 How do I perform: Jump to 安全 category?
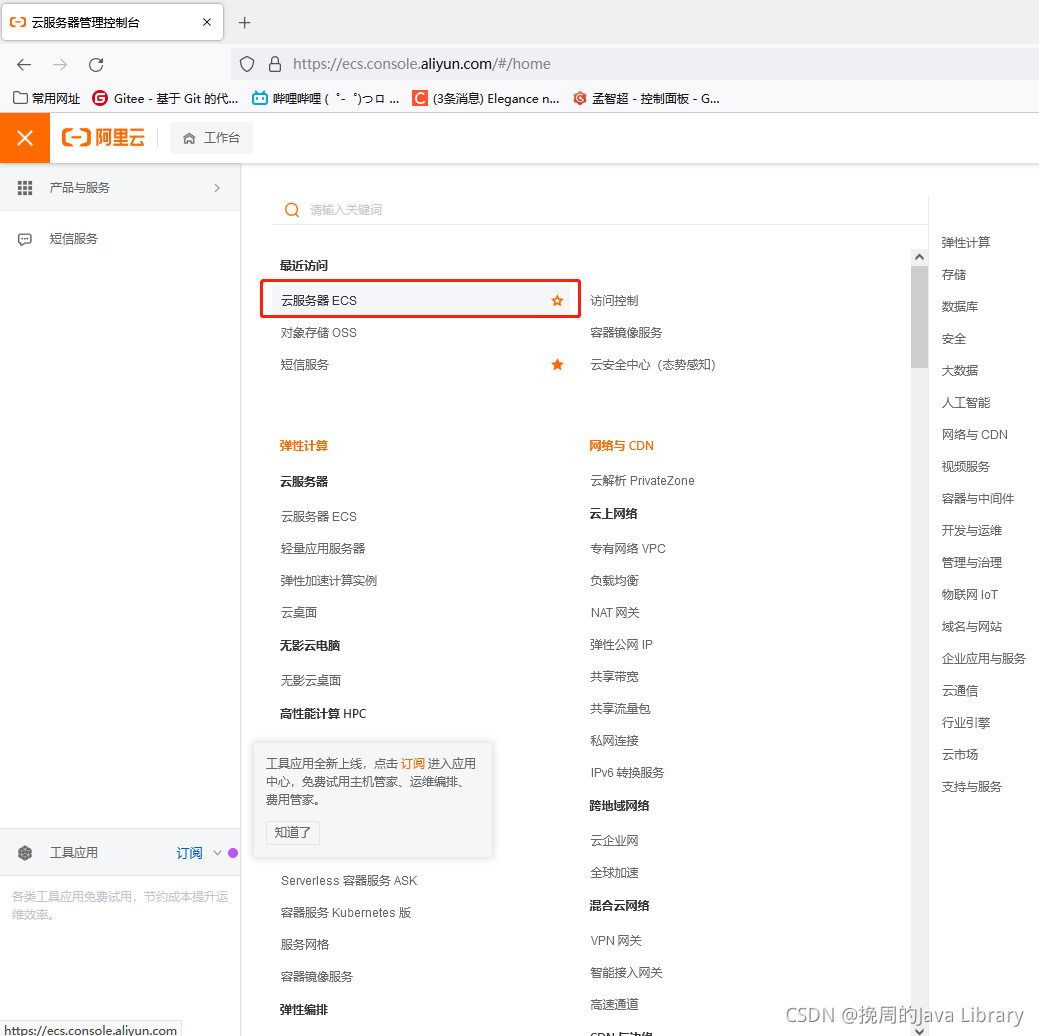[x=954, y=339]
